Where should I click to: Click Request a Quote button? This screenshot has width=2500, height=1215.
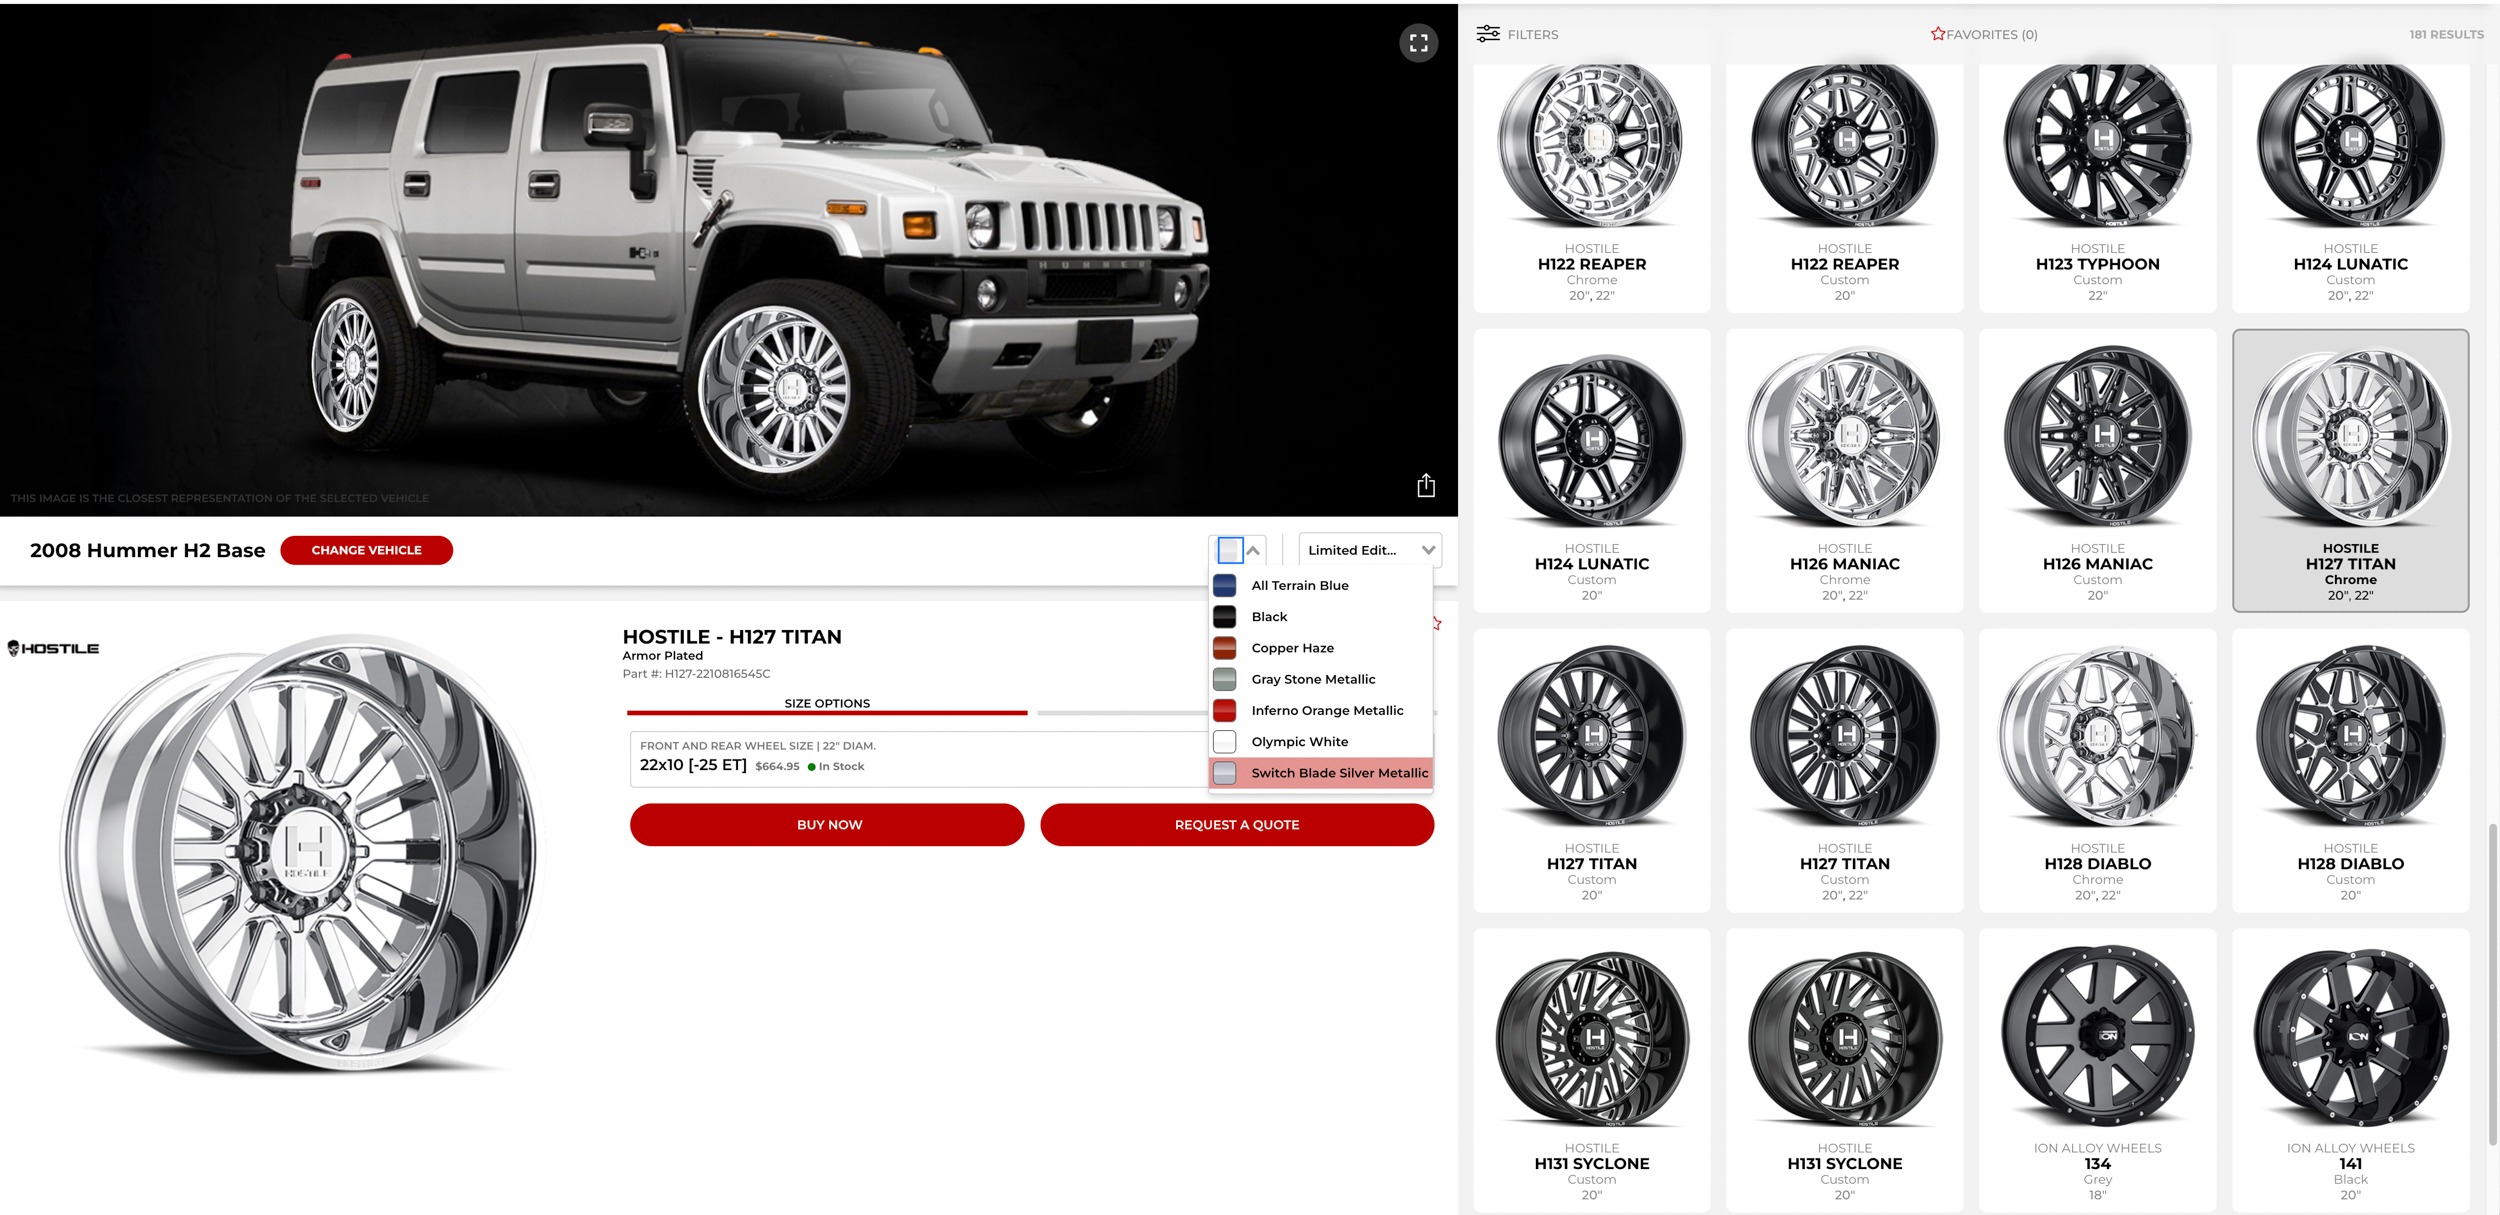click(1237, 825)
